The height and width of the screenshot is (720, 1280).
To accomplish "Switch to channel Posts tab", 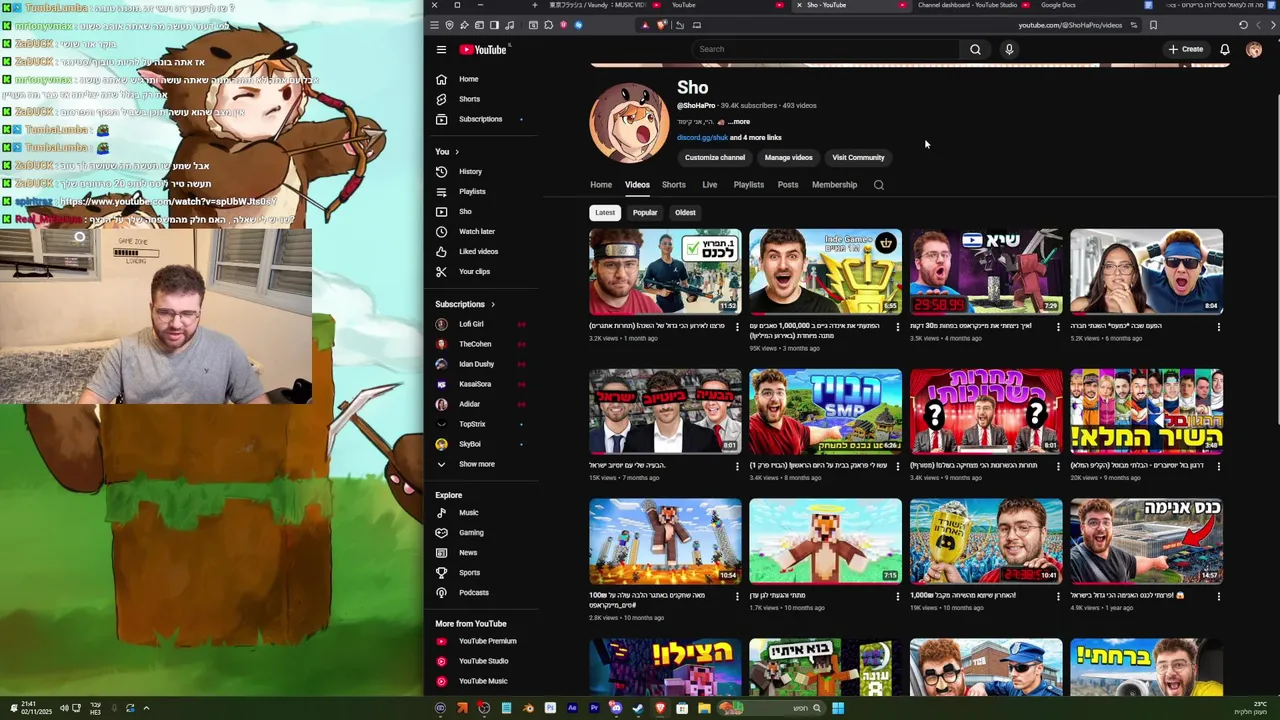I will (x=788, y=185).
